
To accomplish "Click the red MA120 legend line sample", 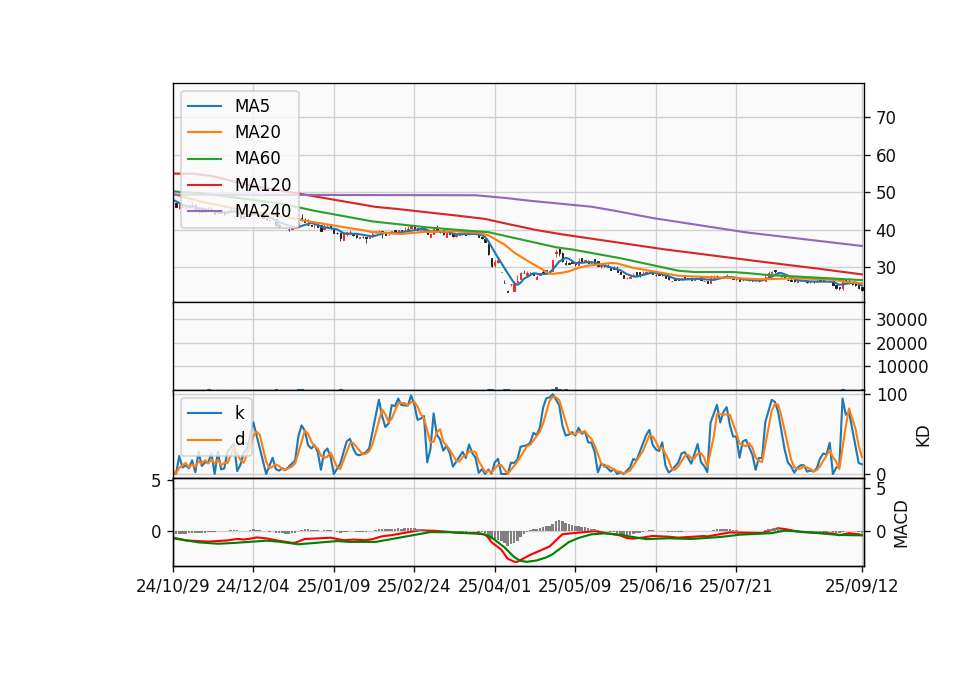I will point(204,185).
